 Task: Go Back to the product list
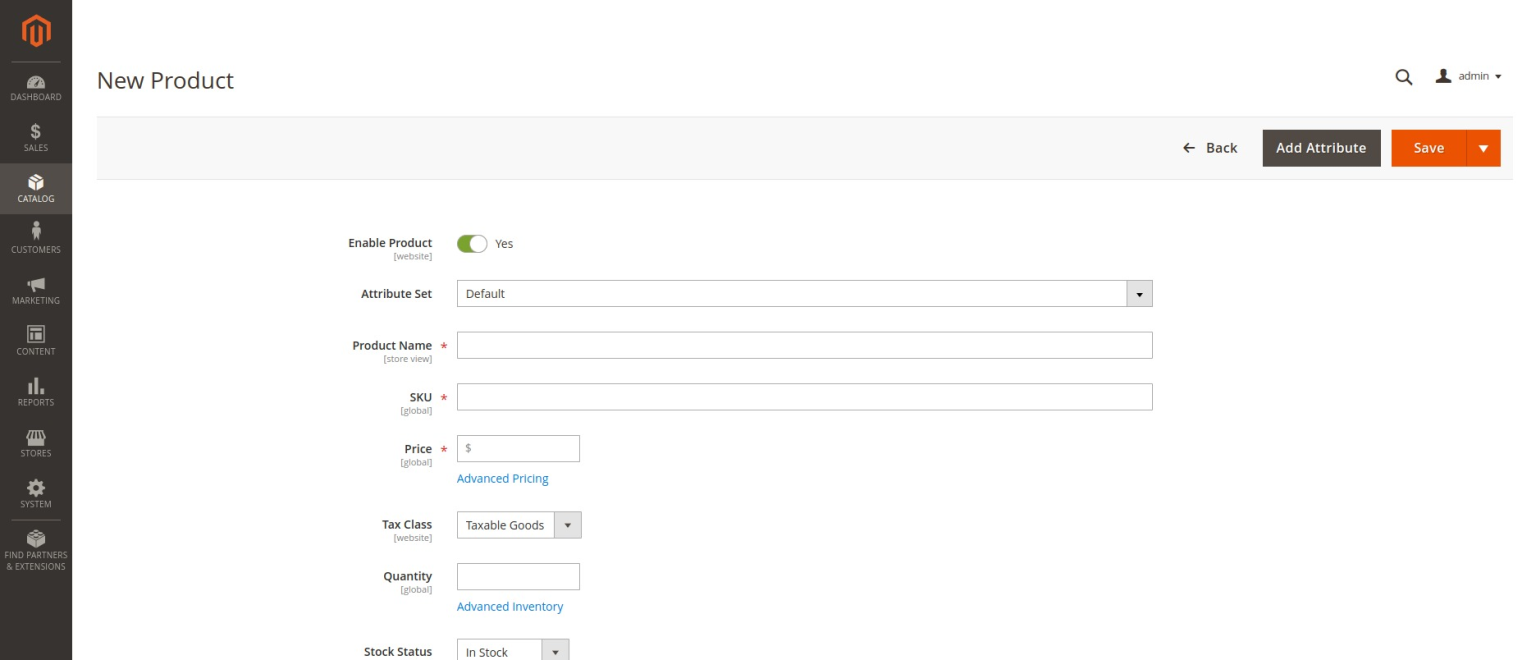tap(1210, 148)
